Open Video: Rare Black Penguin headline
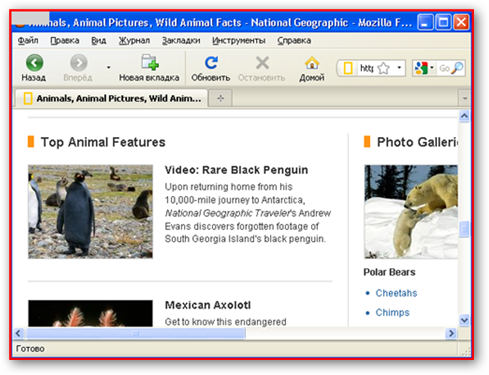 [236, 170]
